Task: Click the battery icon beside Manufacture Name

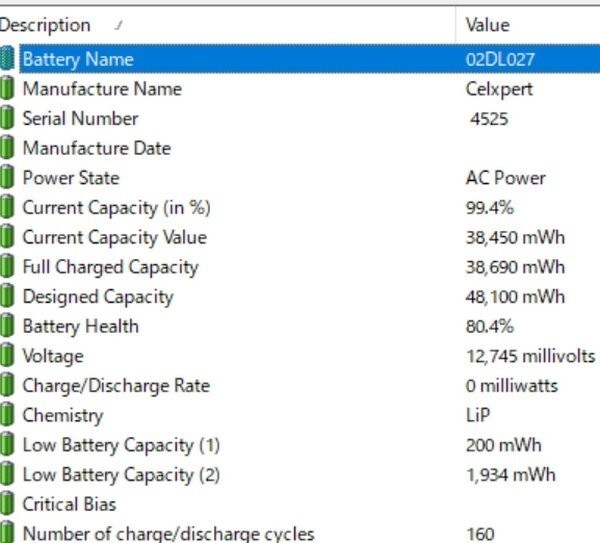Action: (x=7, y=88)
